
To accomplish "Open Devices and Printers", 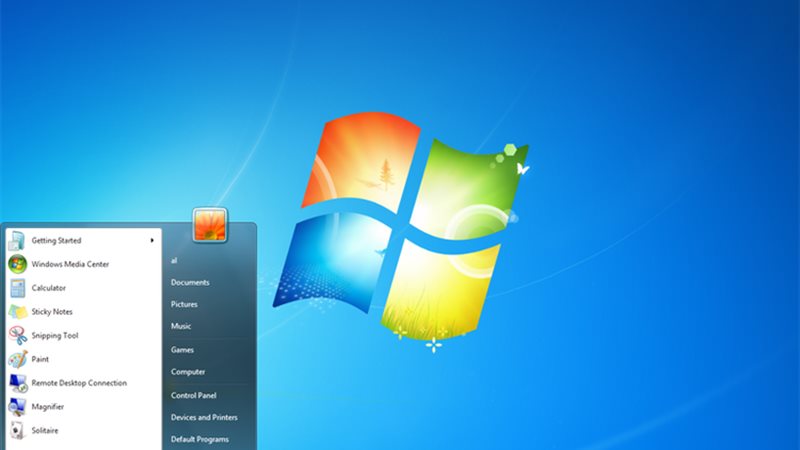I will click(x=204, y=417).
